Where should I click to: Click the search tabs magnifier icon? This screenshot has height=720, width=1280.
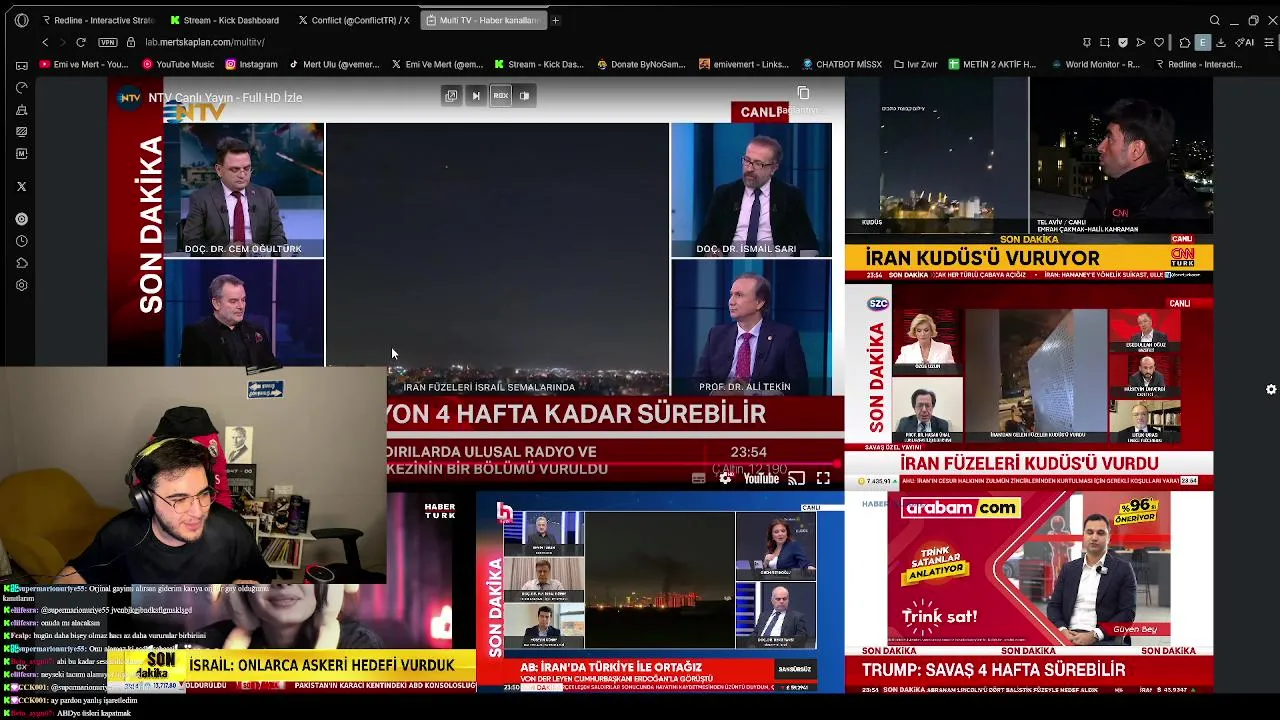coord(1215,20)
